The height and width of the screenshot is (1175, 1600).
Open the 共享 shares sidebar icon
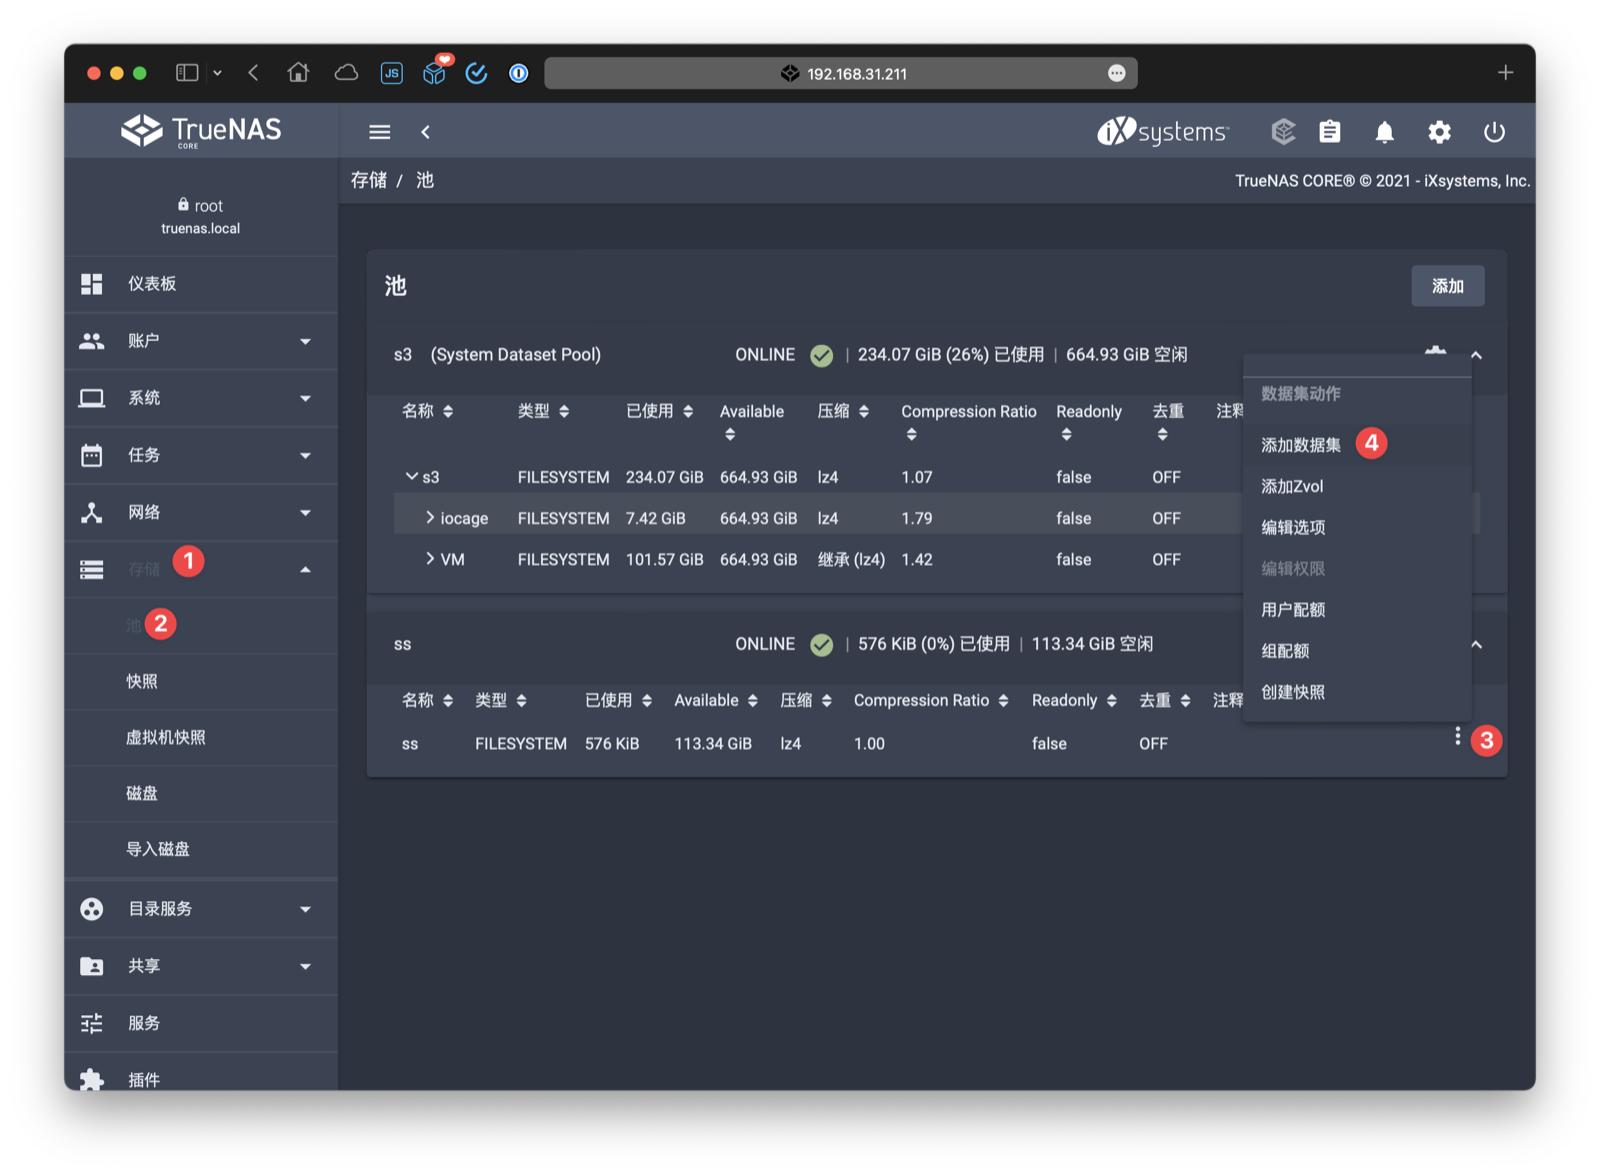91,966
